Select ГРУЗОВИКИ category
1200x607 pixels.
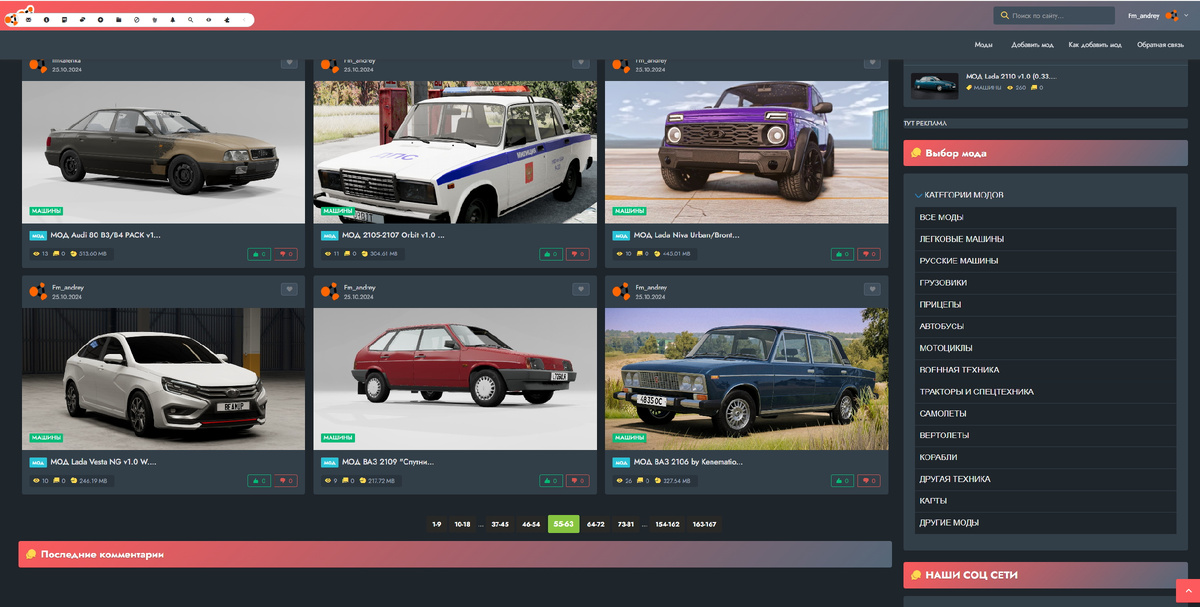1045,283
